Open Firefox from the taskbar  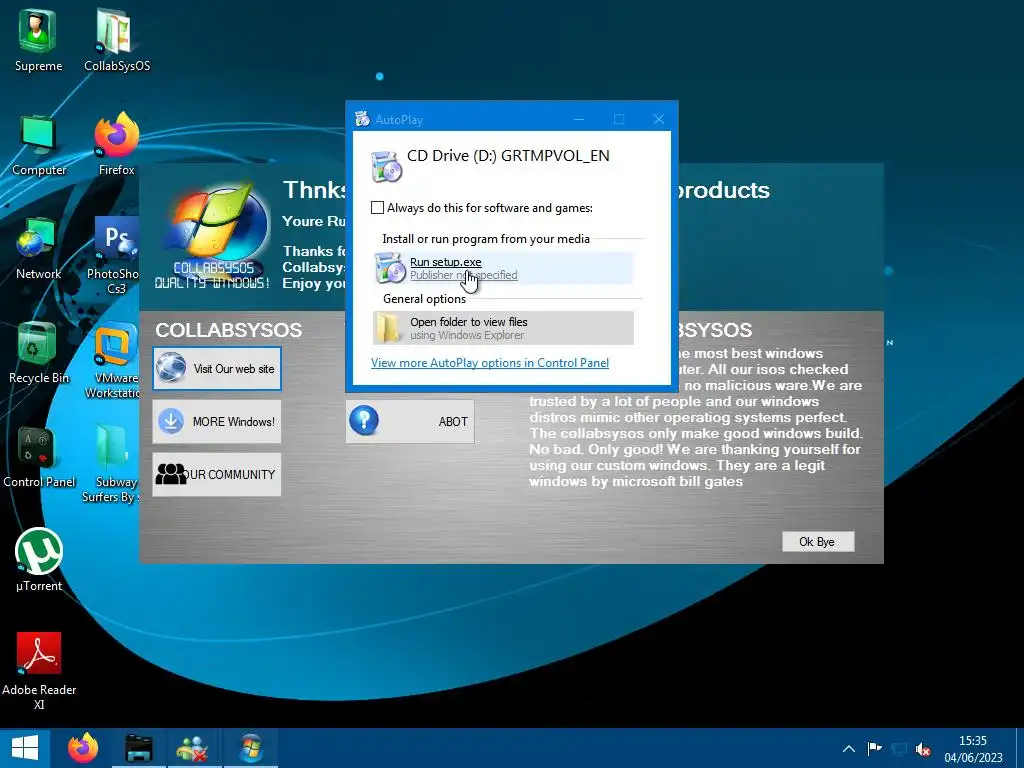click(x=83, y=748)
